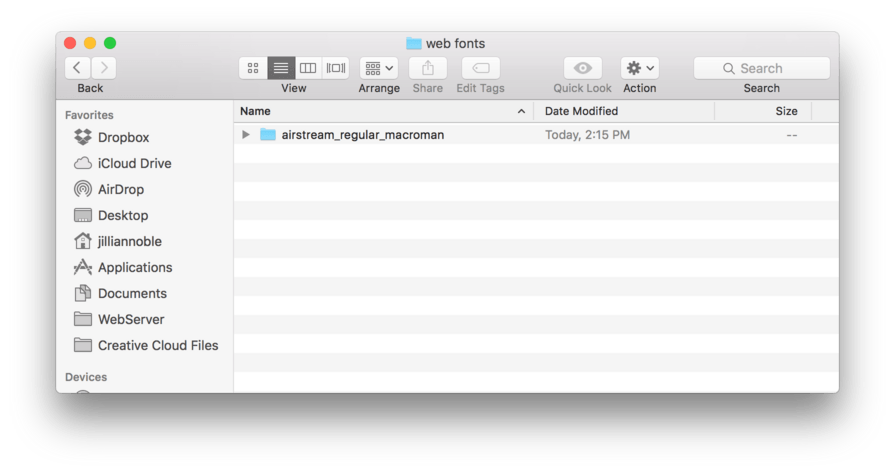Select the airstream_regular_macroman folder row

point(536,135)
